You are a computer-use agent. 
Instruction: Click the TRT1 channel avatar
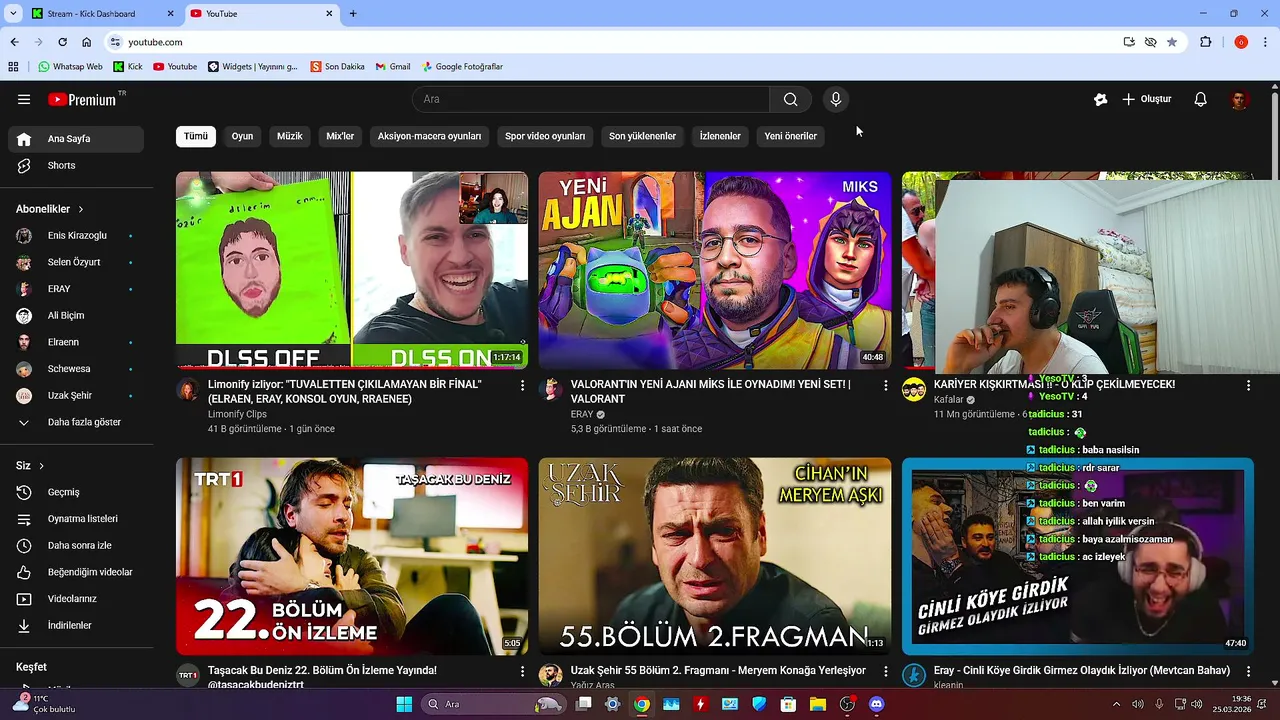(187, 675)
